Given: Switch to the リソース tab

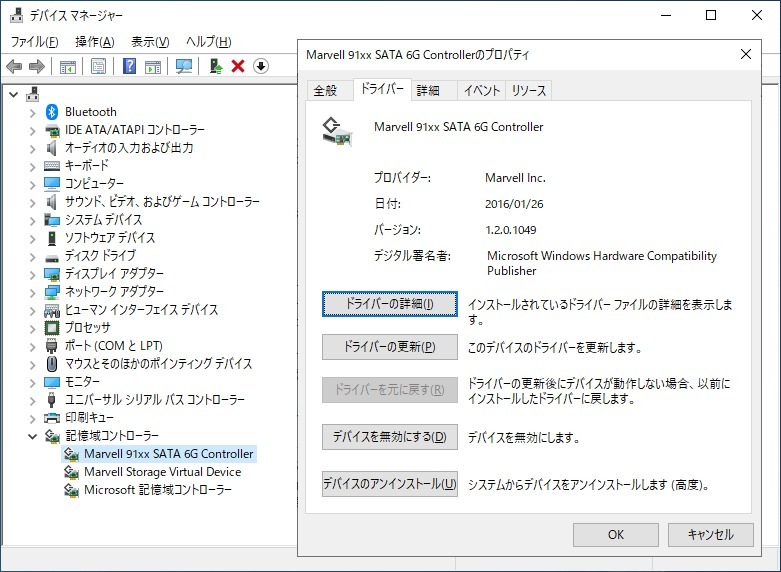Looking at the screenshot, I should click(528, 90).
